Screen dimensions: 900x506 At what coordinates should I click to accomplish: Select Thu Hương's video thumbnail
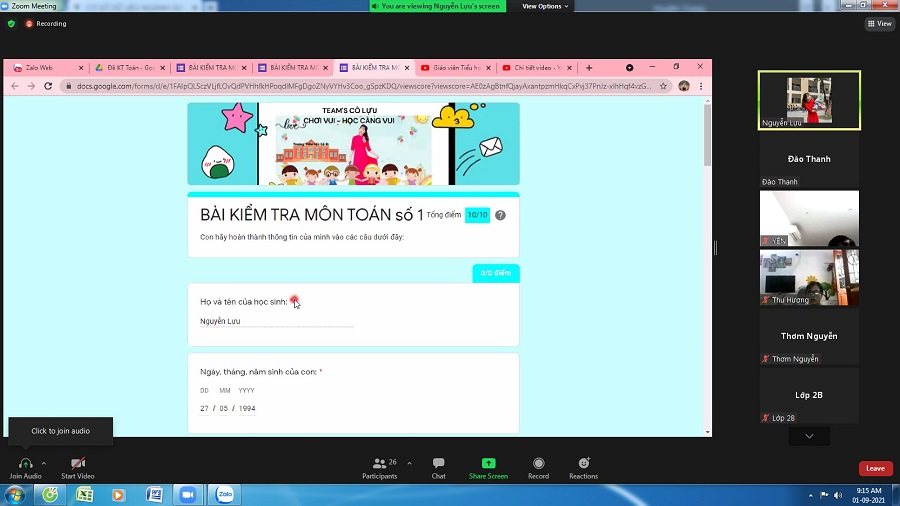click(809, 277)
